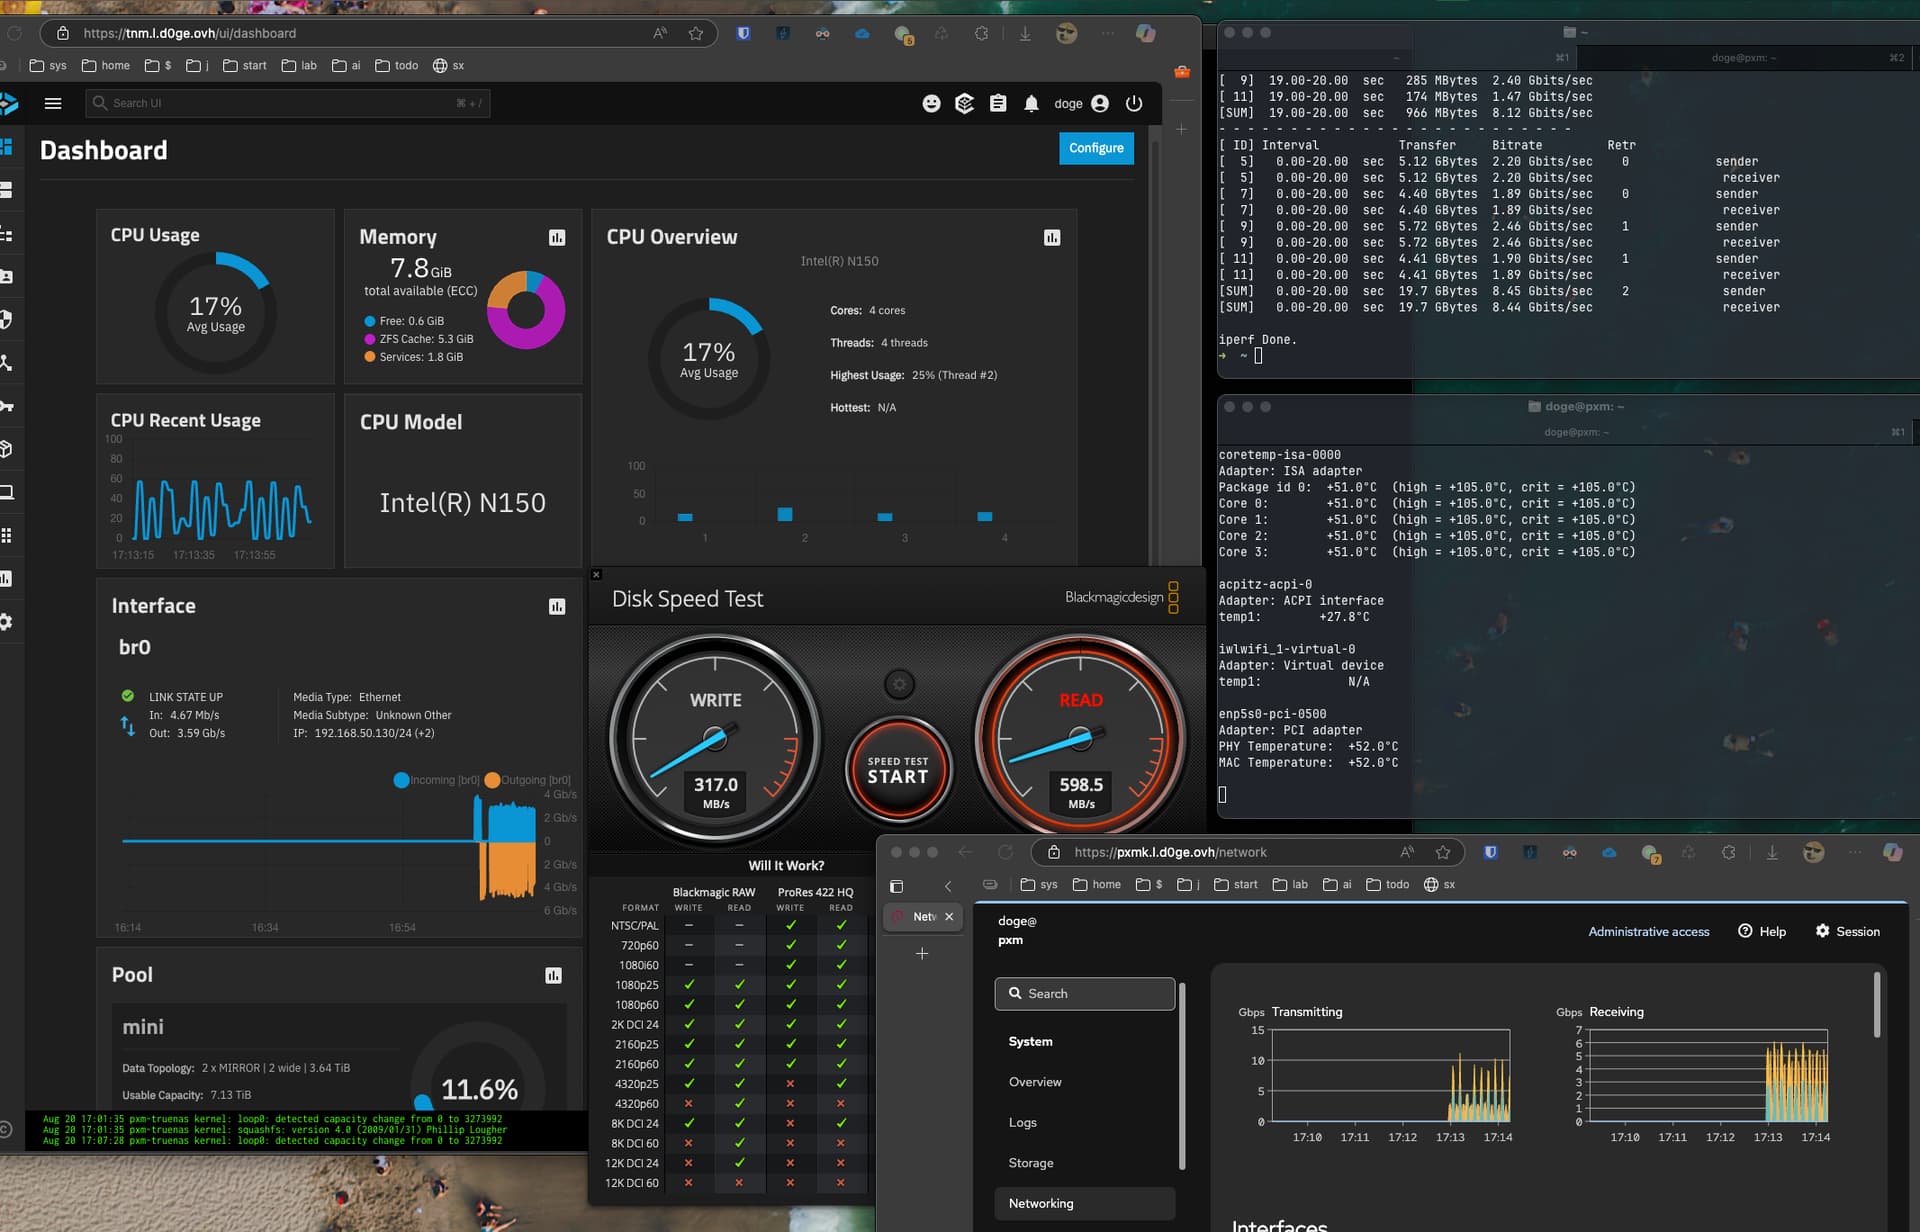Toggle Administrative access in Cockpit
The height and width of the screenshot is (1232, 1920).
click(1649, 931)
